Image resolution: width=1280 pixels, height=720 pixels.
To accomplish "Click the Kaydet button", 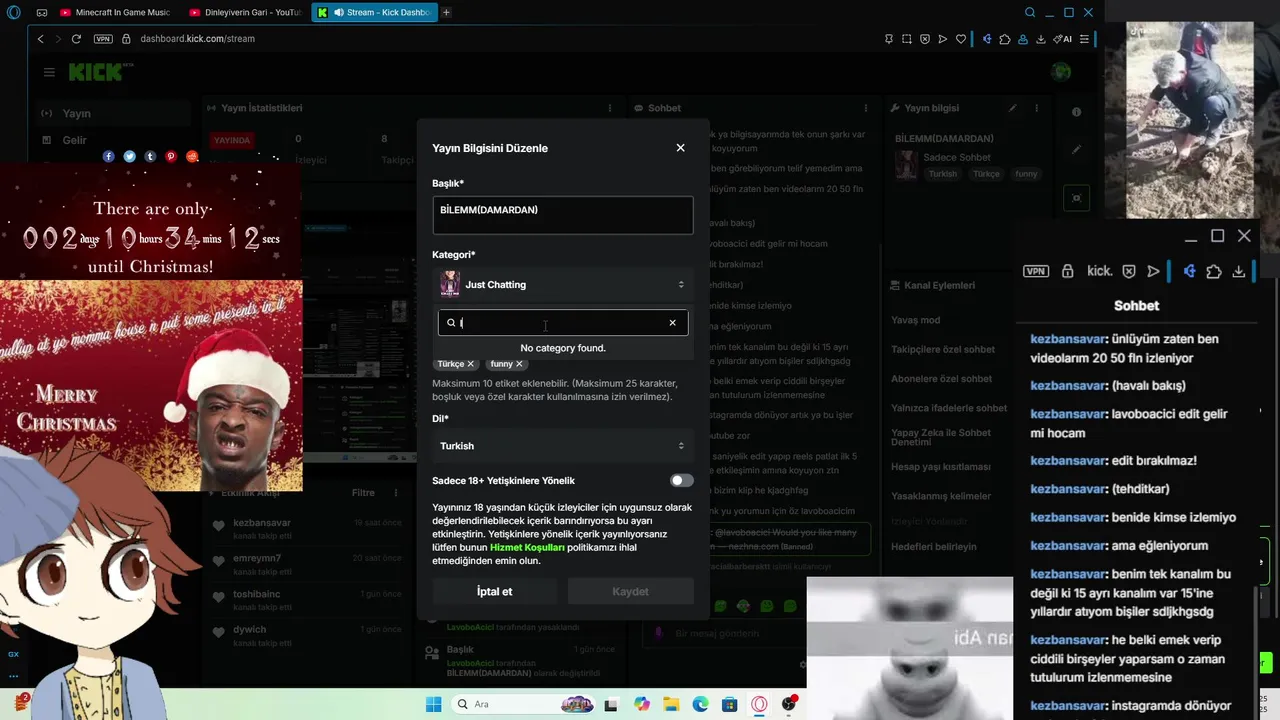I will coord(630,592).
